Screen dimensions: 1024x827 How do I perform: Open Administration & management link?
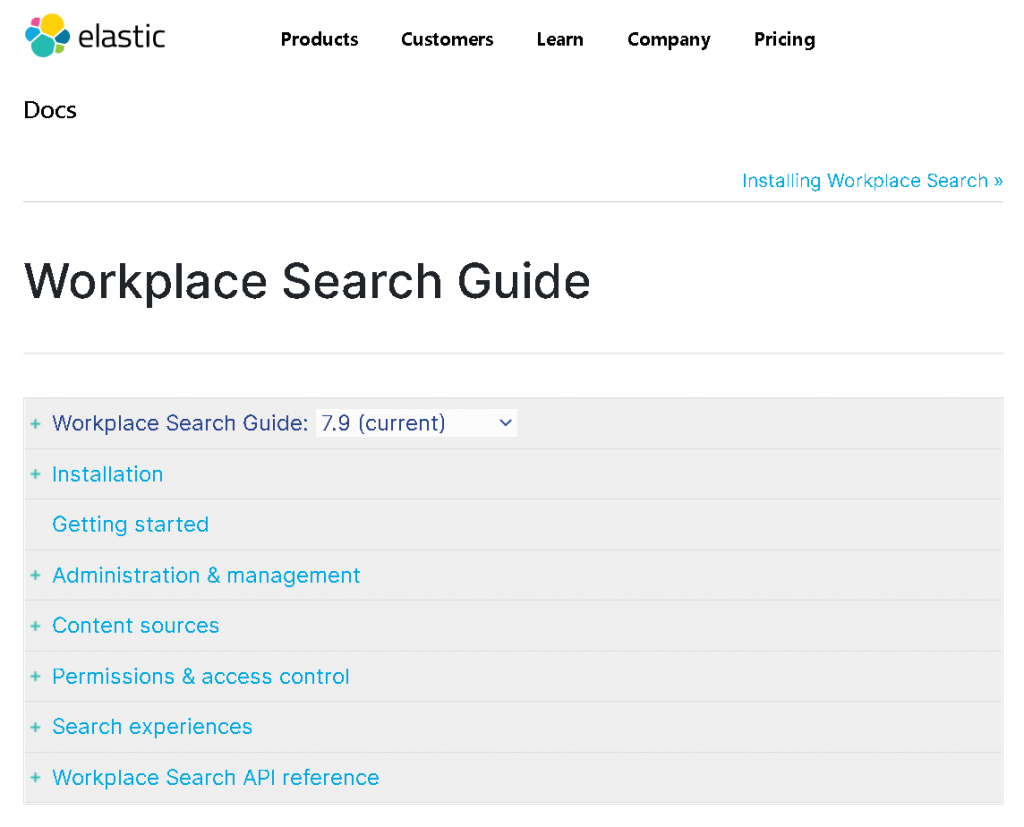pyautogui.click(x=206, y=576)
